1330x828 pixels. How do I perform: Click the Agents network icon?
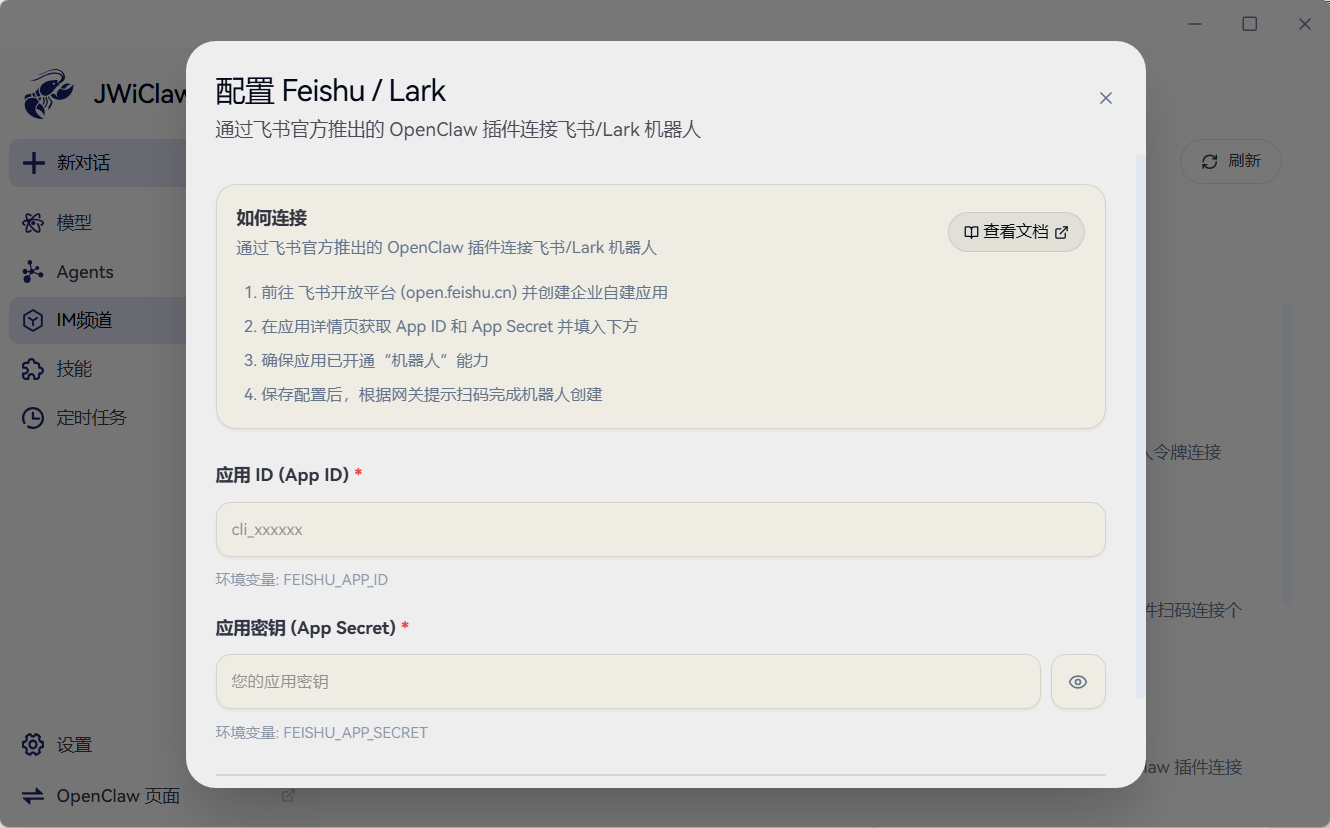pyautogui.click(x=33, y=272)
